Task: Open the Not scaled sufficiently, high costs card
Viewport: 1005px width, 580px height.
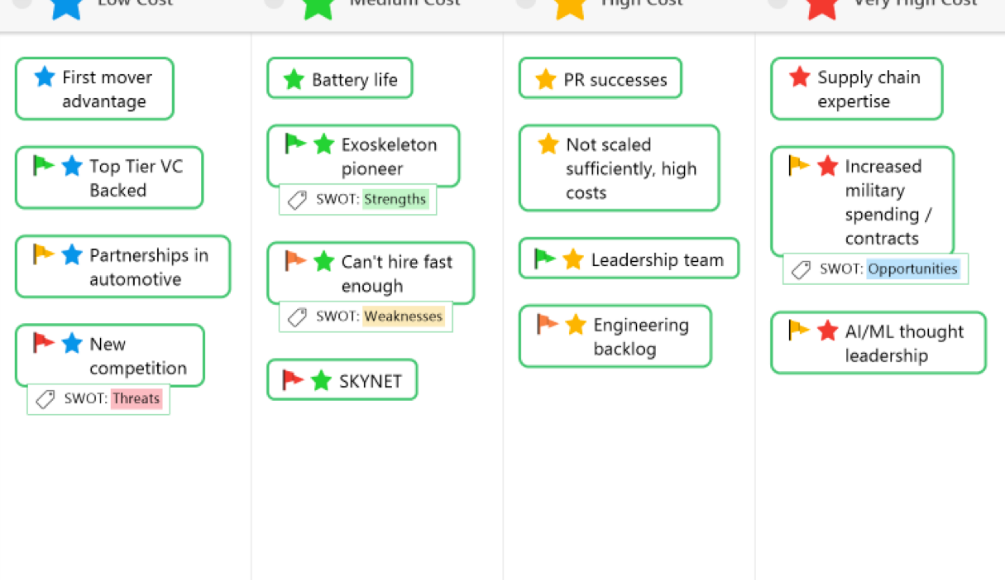Action: pos(630,169)
